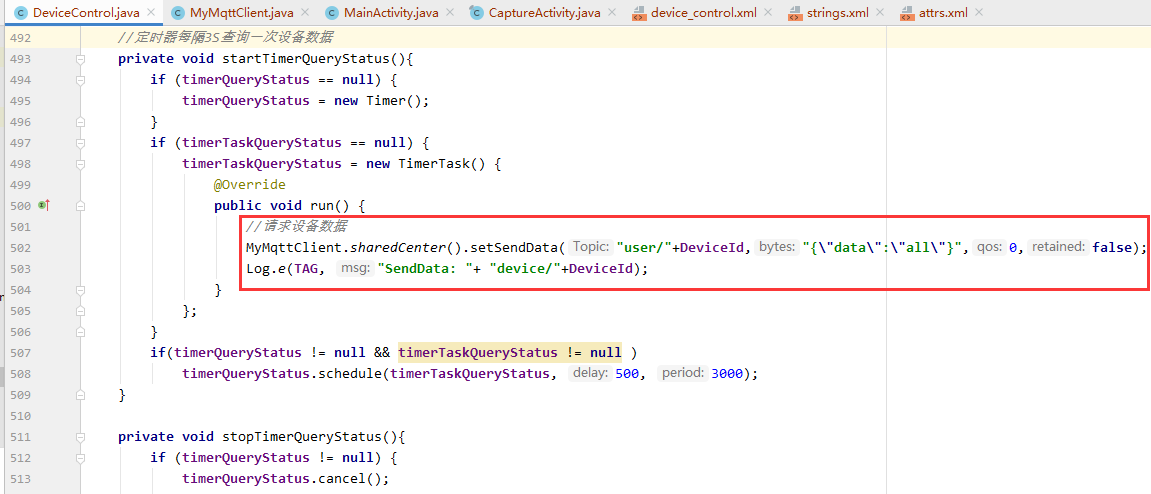Click the fold end marker at line 504
This screenshot has height=494, width=1151.
[x=80, y=290]
